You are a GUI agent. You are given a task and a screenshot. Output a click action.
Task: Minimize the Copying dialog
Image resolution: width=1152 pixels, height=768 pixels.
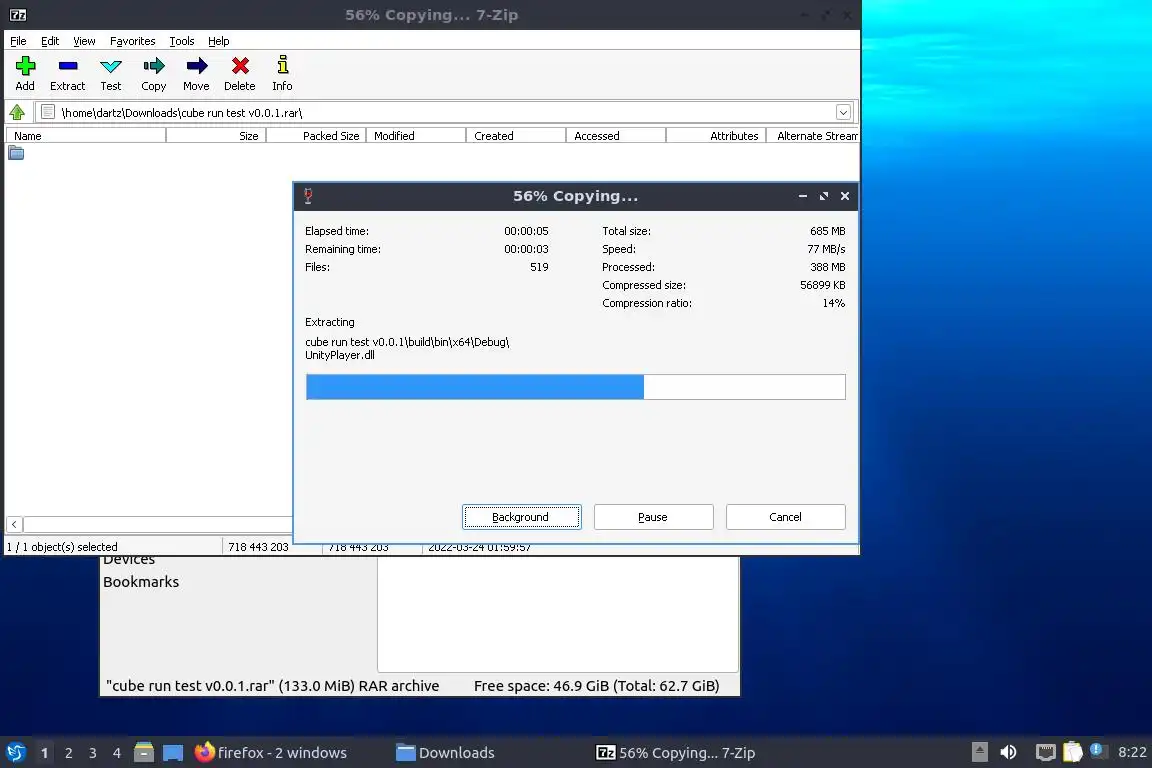803,196
